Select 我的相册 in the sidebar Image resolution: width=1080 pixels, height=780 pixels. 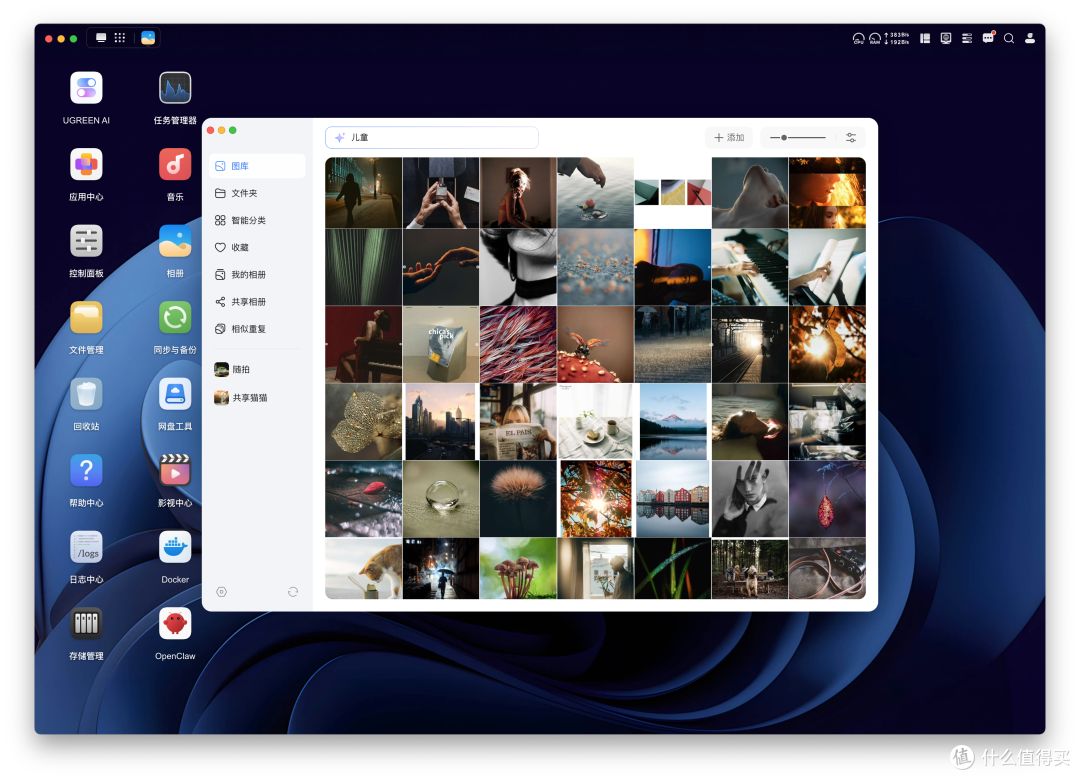click(x=257, y=275)
